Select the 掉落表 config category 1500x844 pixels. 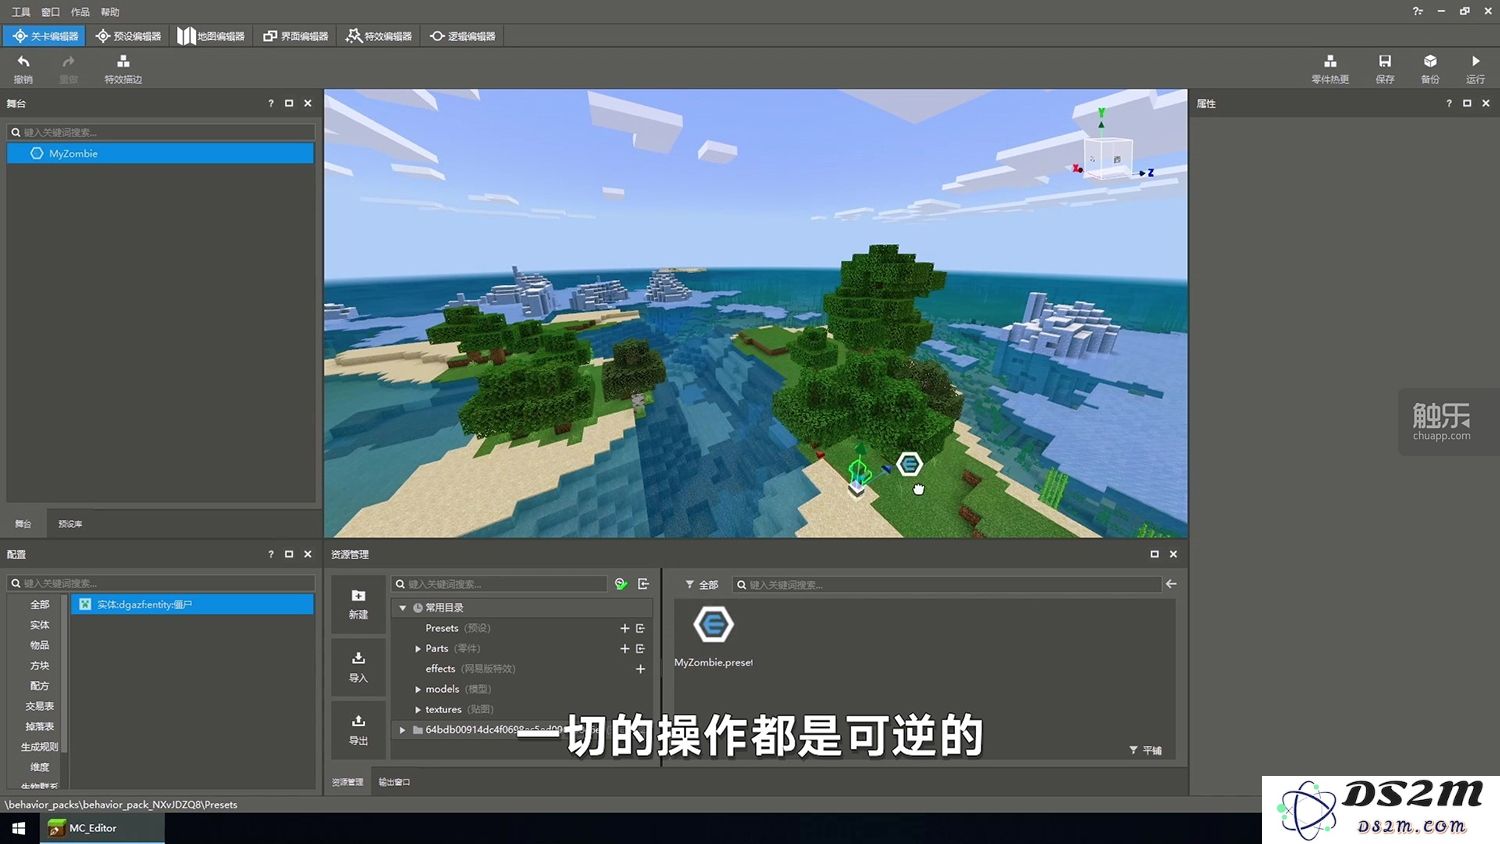(39, 727)
